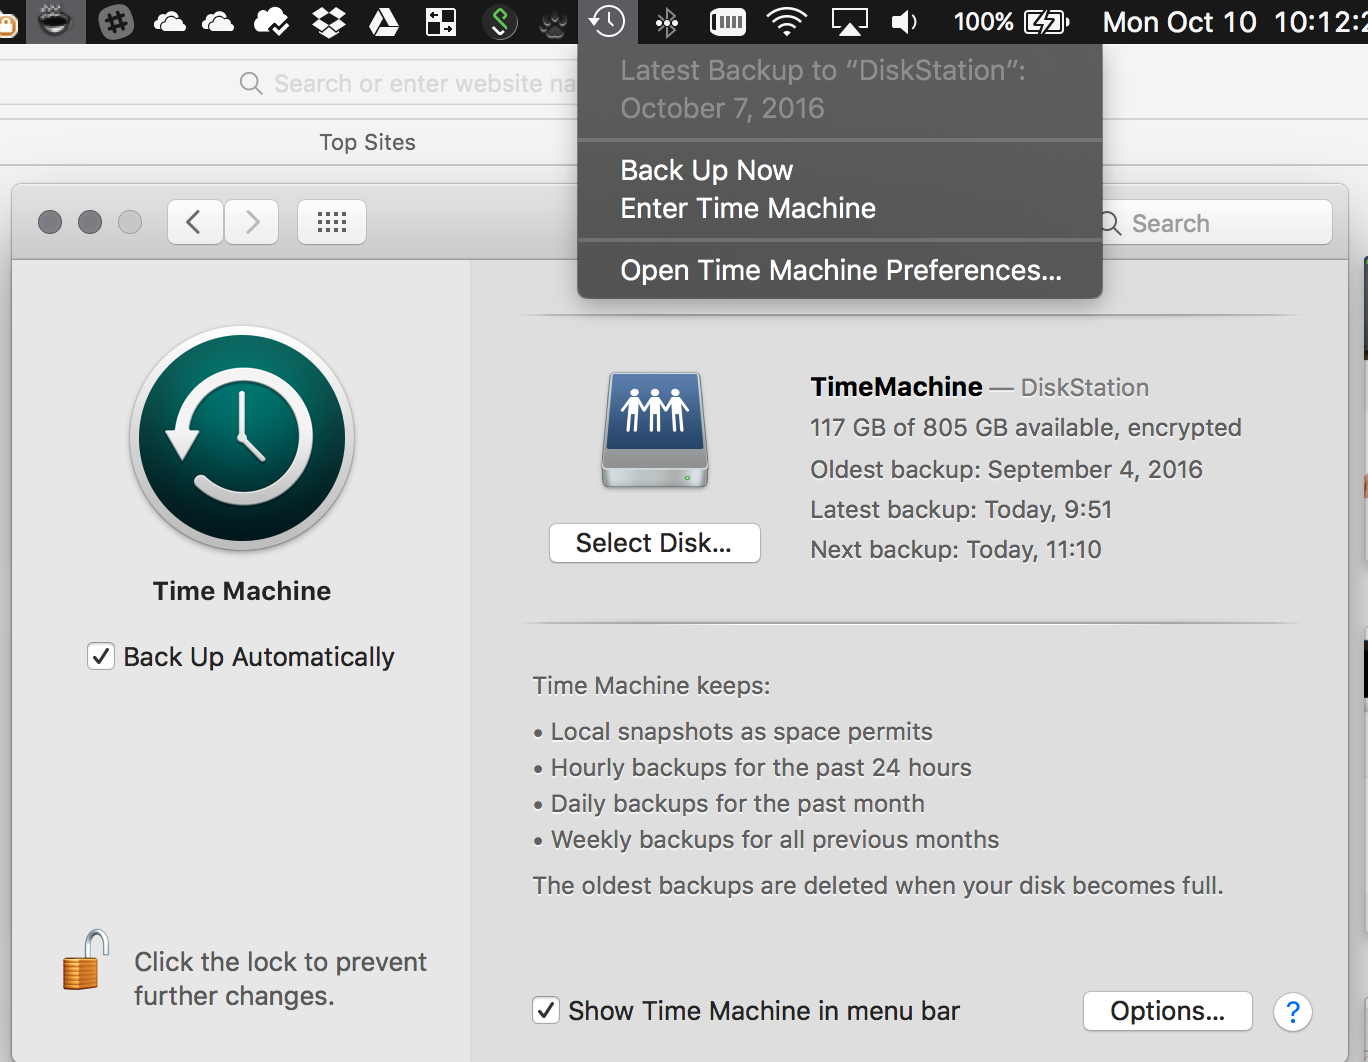The image size is (1368, 1062).
Task: Go forward in System Preferences
Action: click(252, 222)
